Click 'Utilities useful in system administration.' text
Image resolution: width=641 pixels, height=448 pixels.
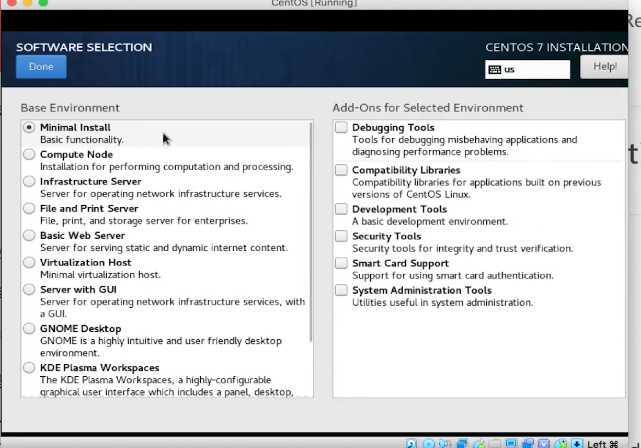point(443,302)
